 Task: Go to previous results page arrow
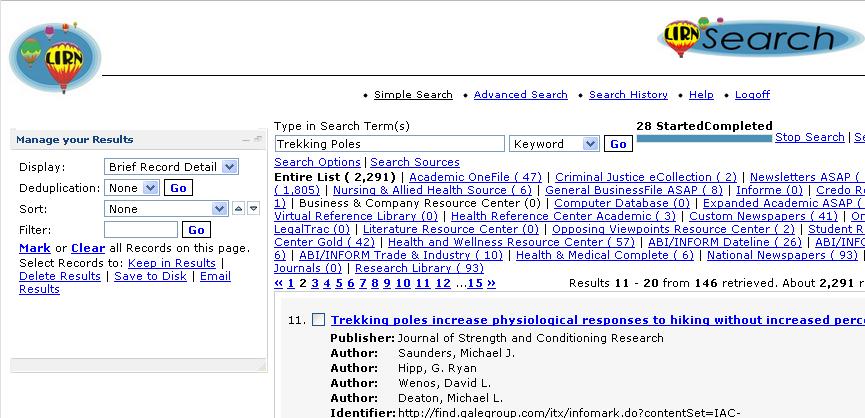(x=278, y=283)
